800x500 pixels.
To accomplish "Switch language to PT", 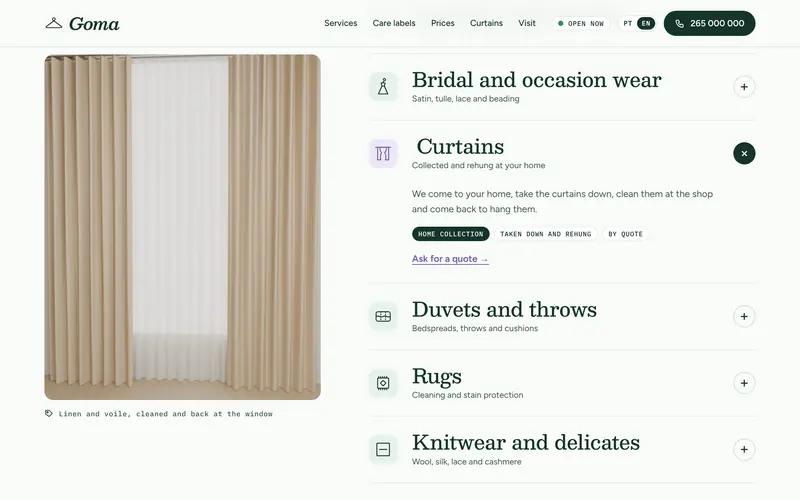I will pos(628,23).
